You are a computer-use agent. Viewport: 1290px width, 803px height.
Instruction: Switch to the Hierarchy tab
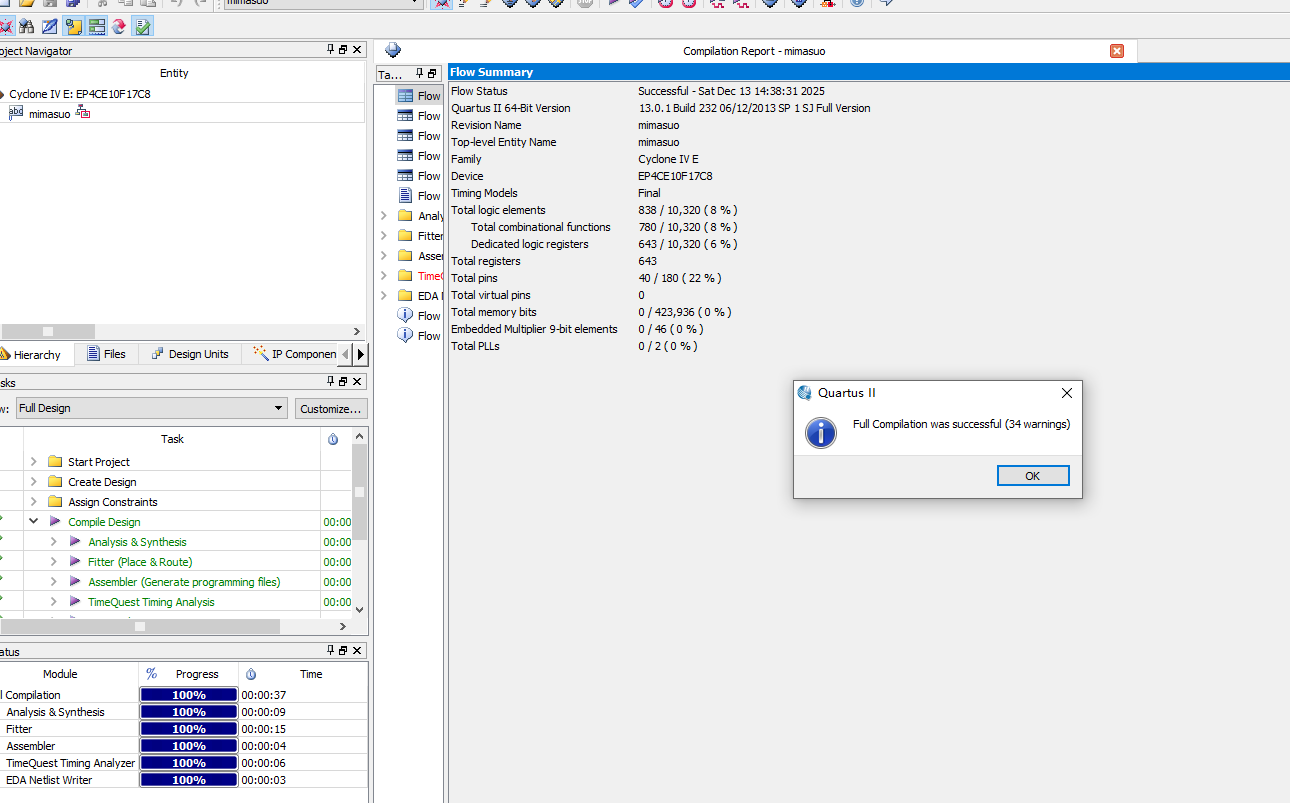click(34, 355)
